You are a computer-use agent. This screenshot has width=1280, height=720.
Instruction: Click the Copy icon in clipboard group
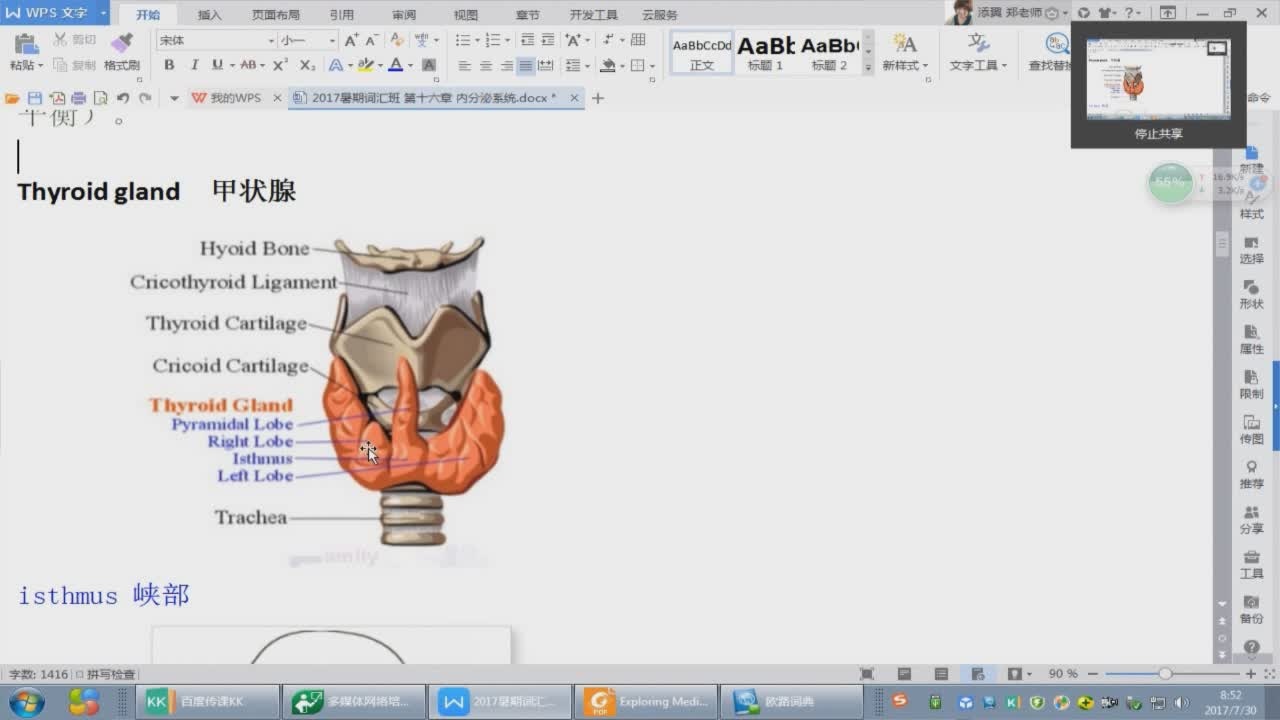point(61,65)
